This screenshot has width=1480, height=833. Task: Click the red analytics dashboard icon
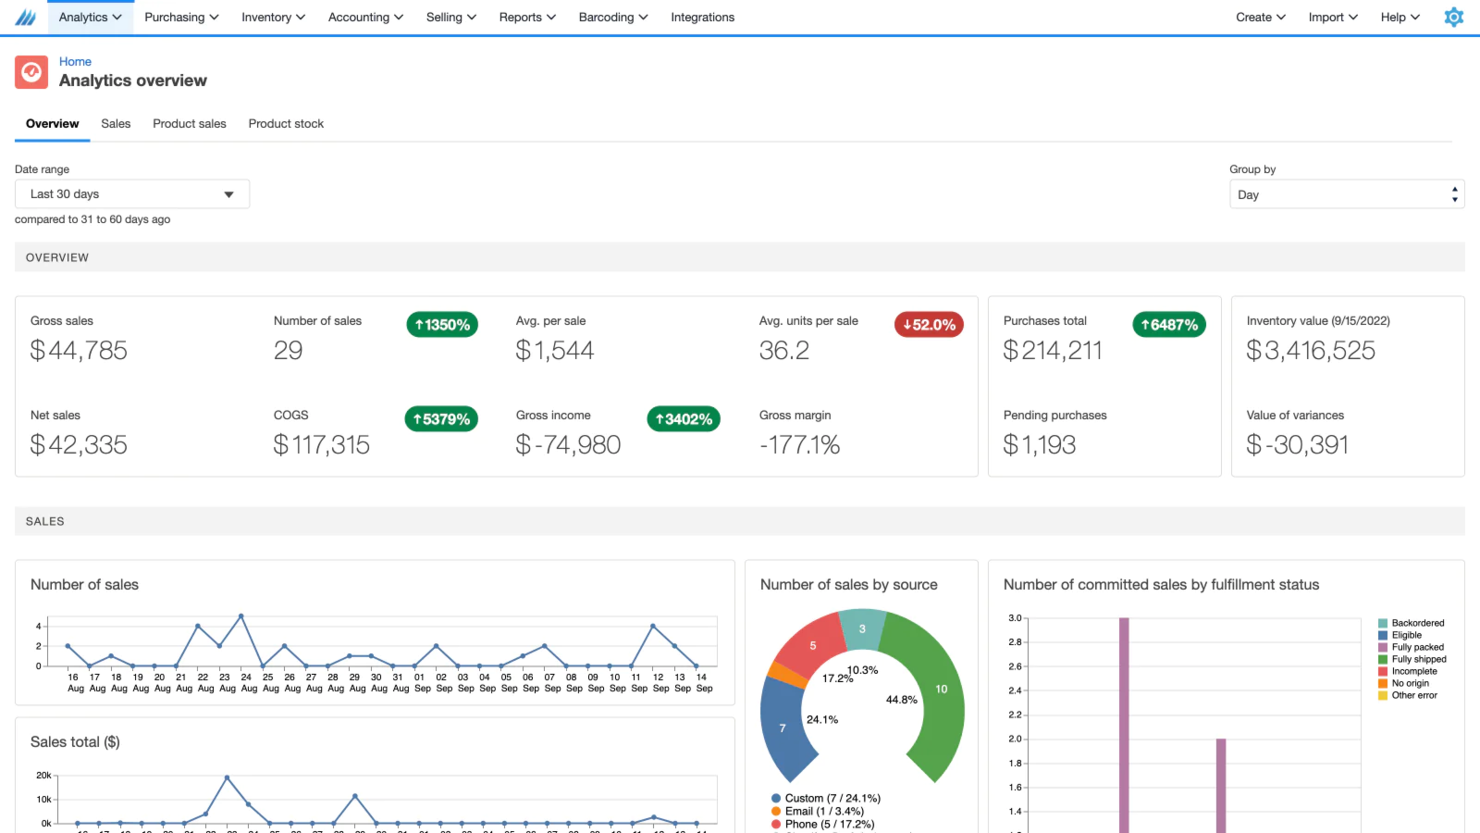(x=31, y=72)
